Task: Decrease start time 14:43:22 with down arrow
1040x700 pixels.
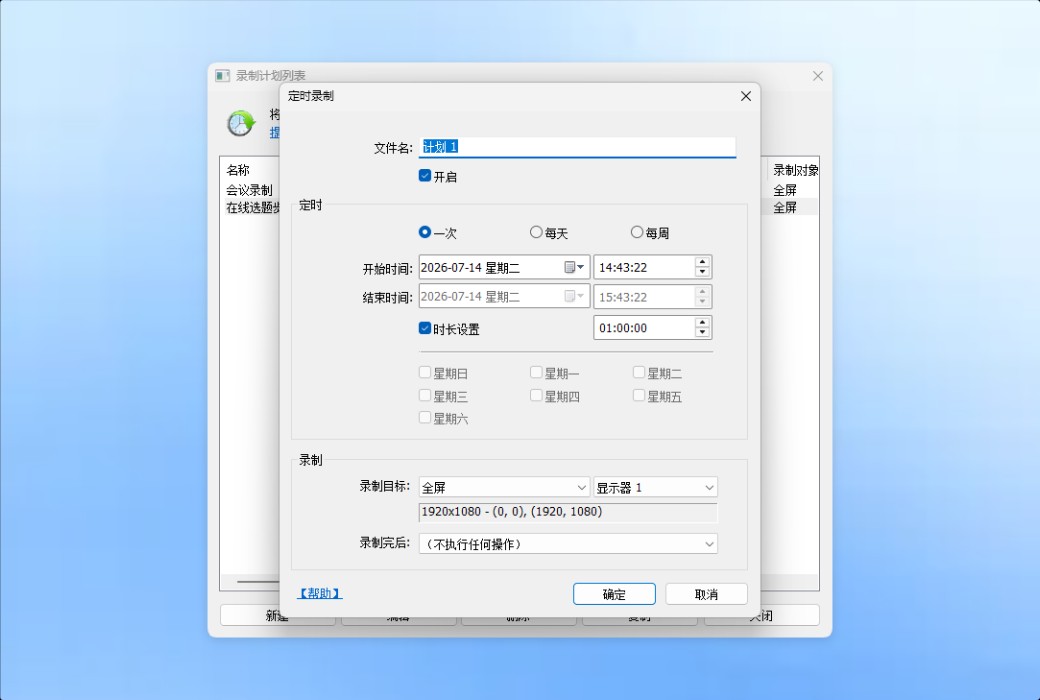Action: (702, 272)
